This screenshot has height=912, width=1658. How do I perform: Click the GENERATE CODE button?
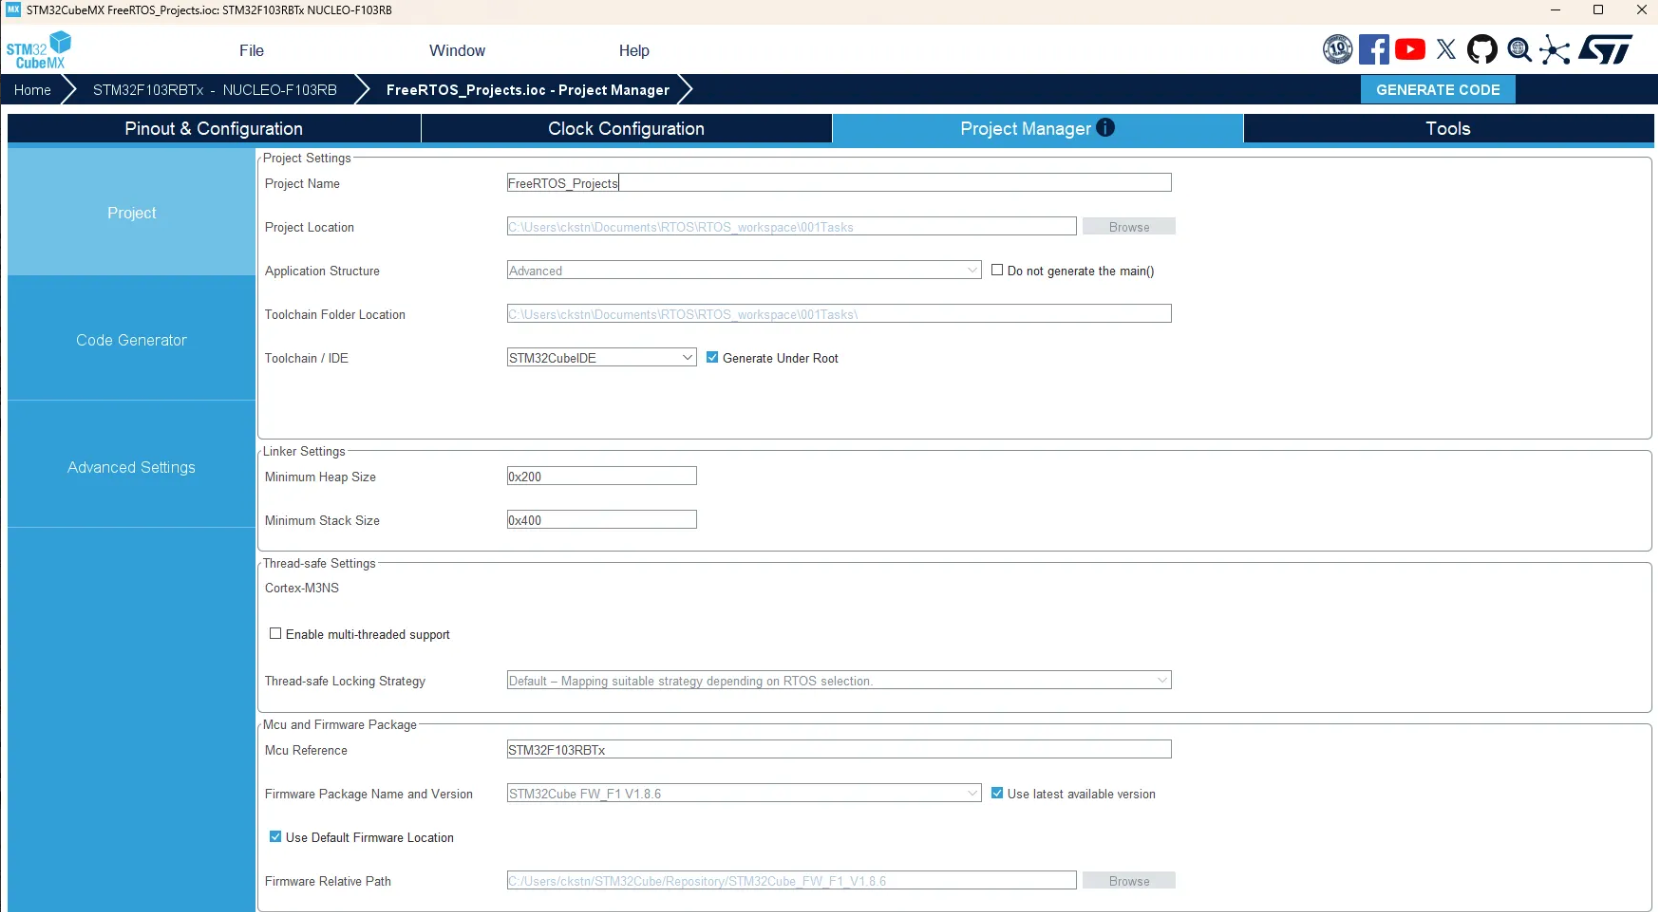coord(1438,89)
